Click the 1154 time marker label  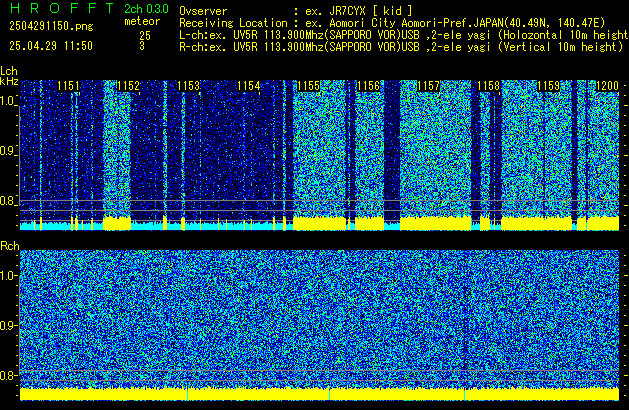point(248,86)
